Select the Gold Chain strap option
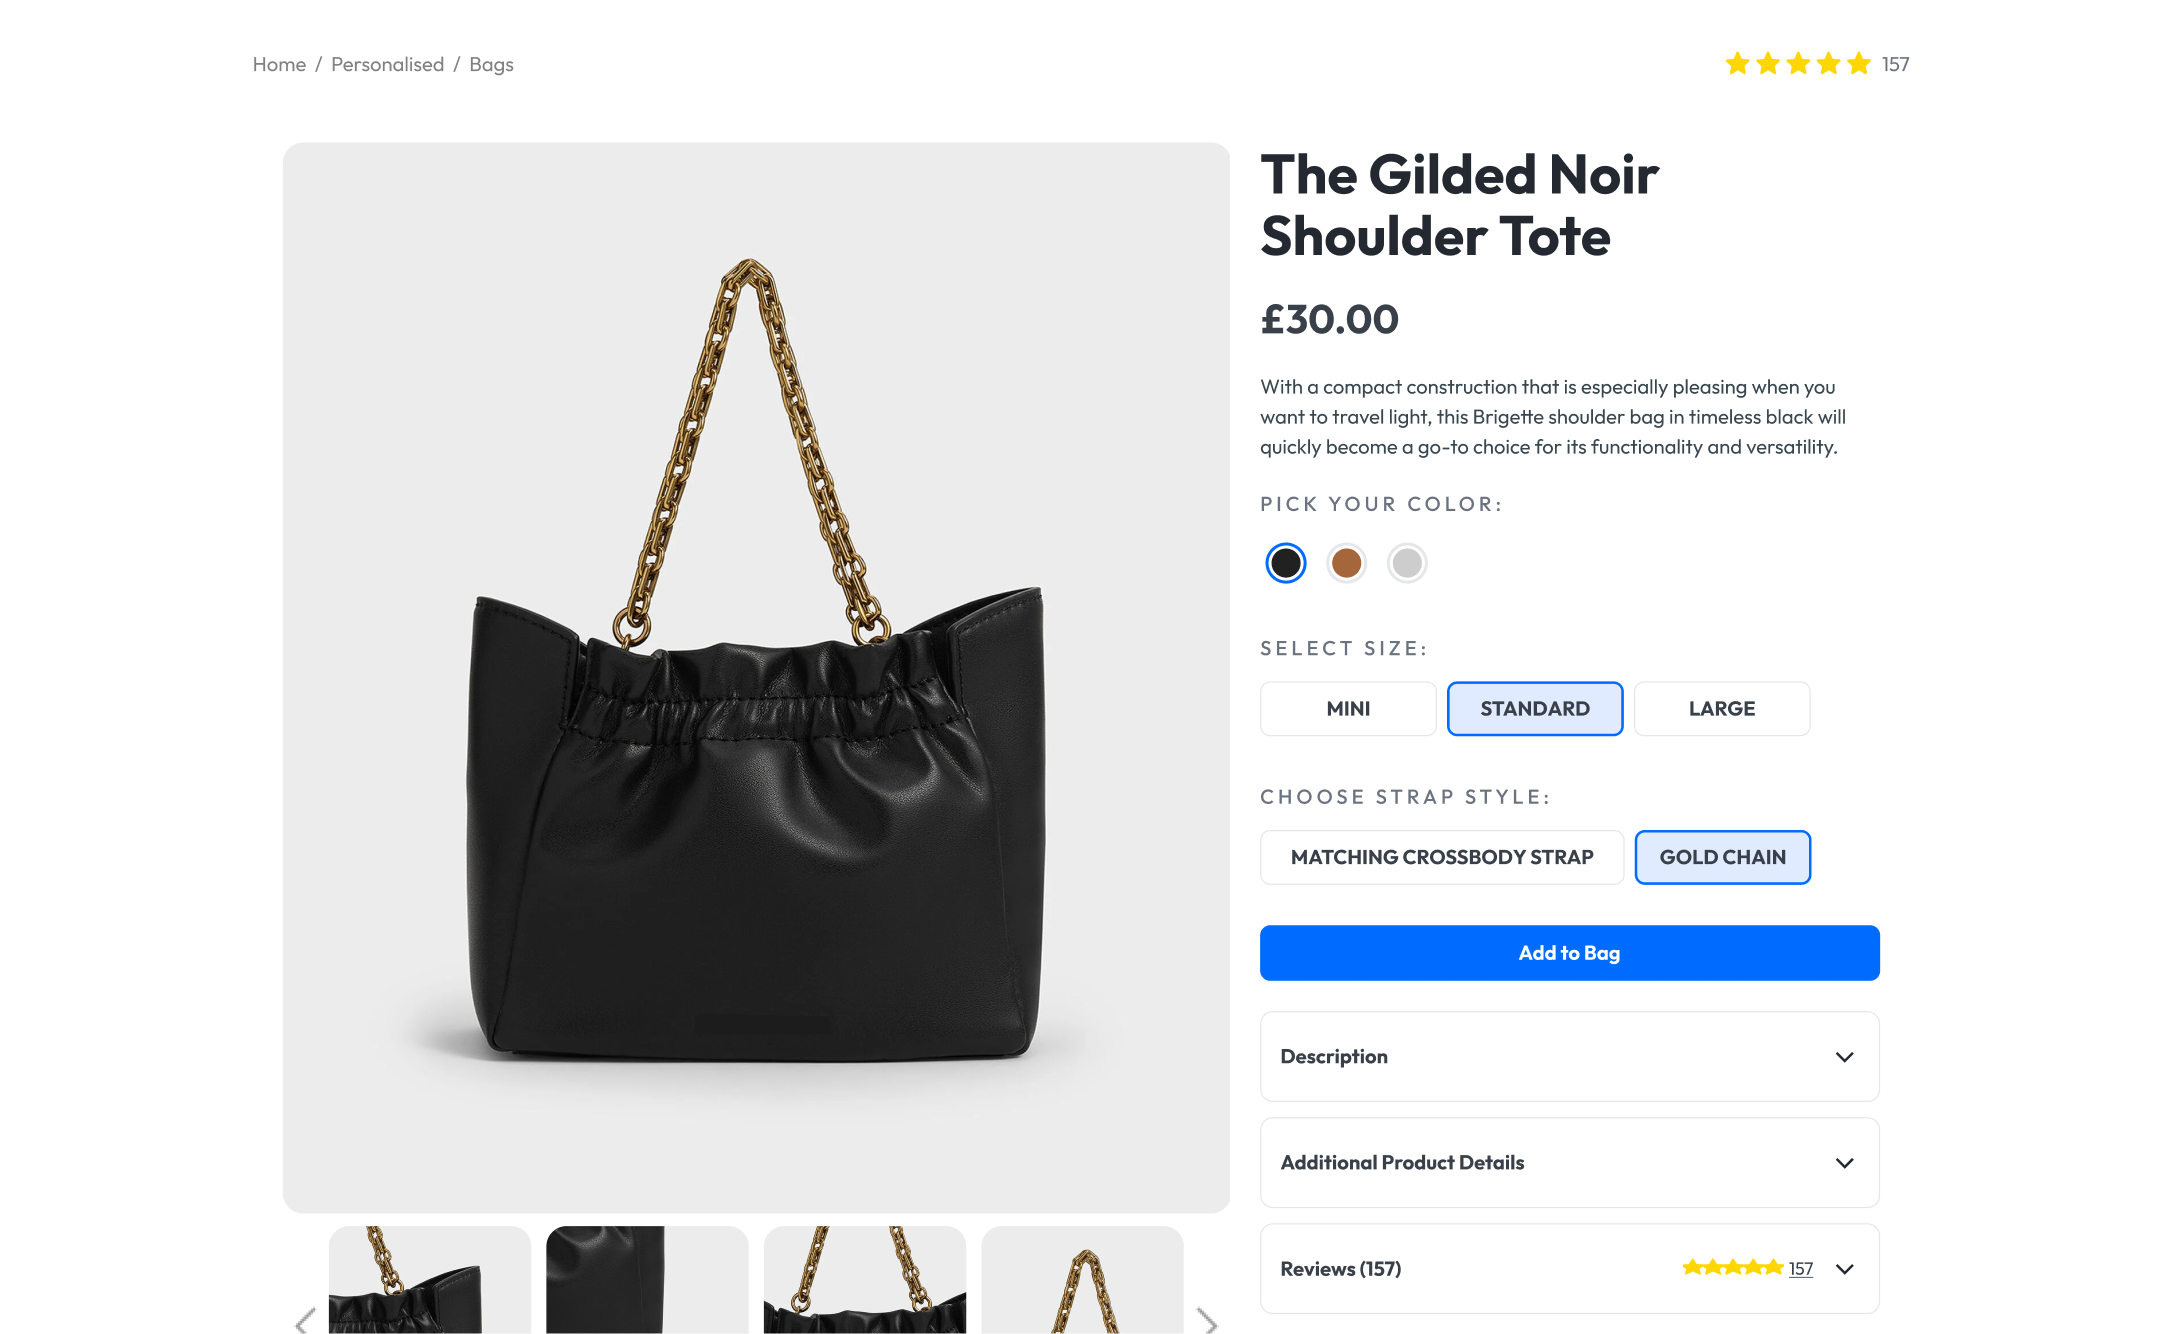 pos(1723,857)
